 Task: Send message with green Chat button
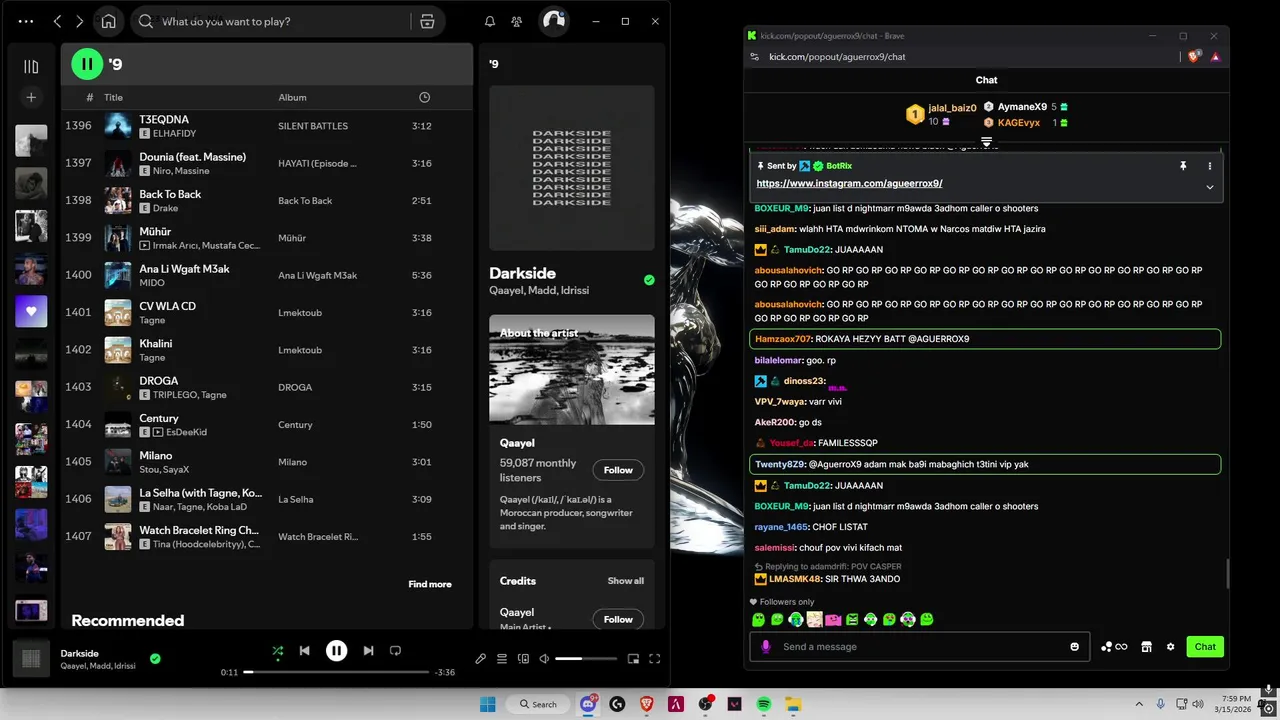click(x=1205, y=647)
